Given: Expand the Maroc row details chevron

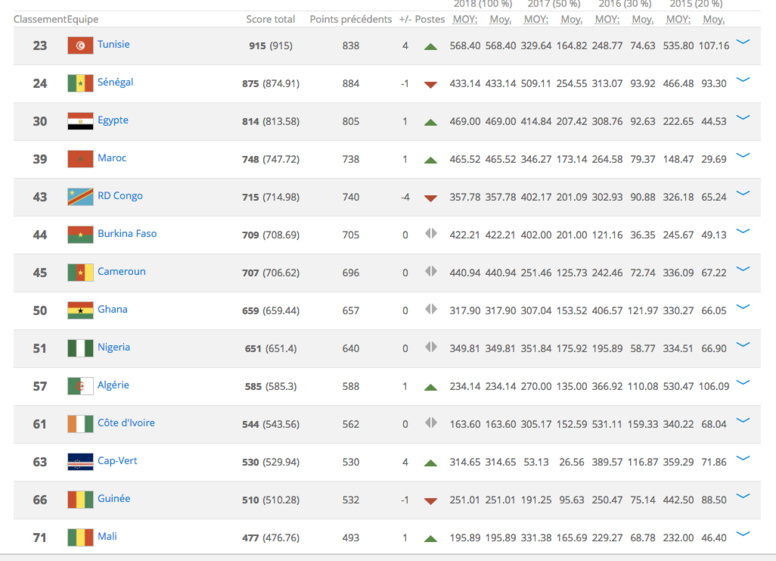Looking at the screenshot, I should 743,156.
